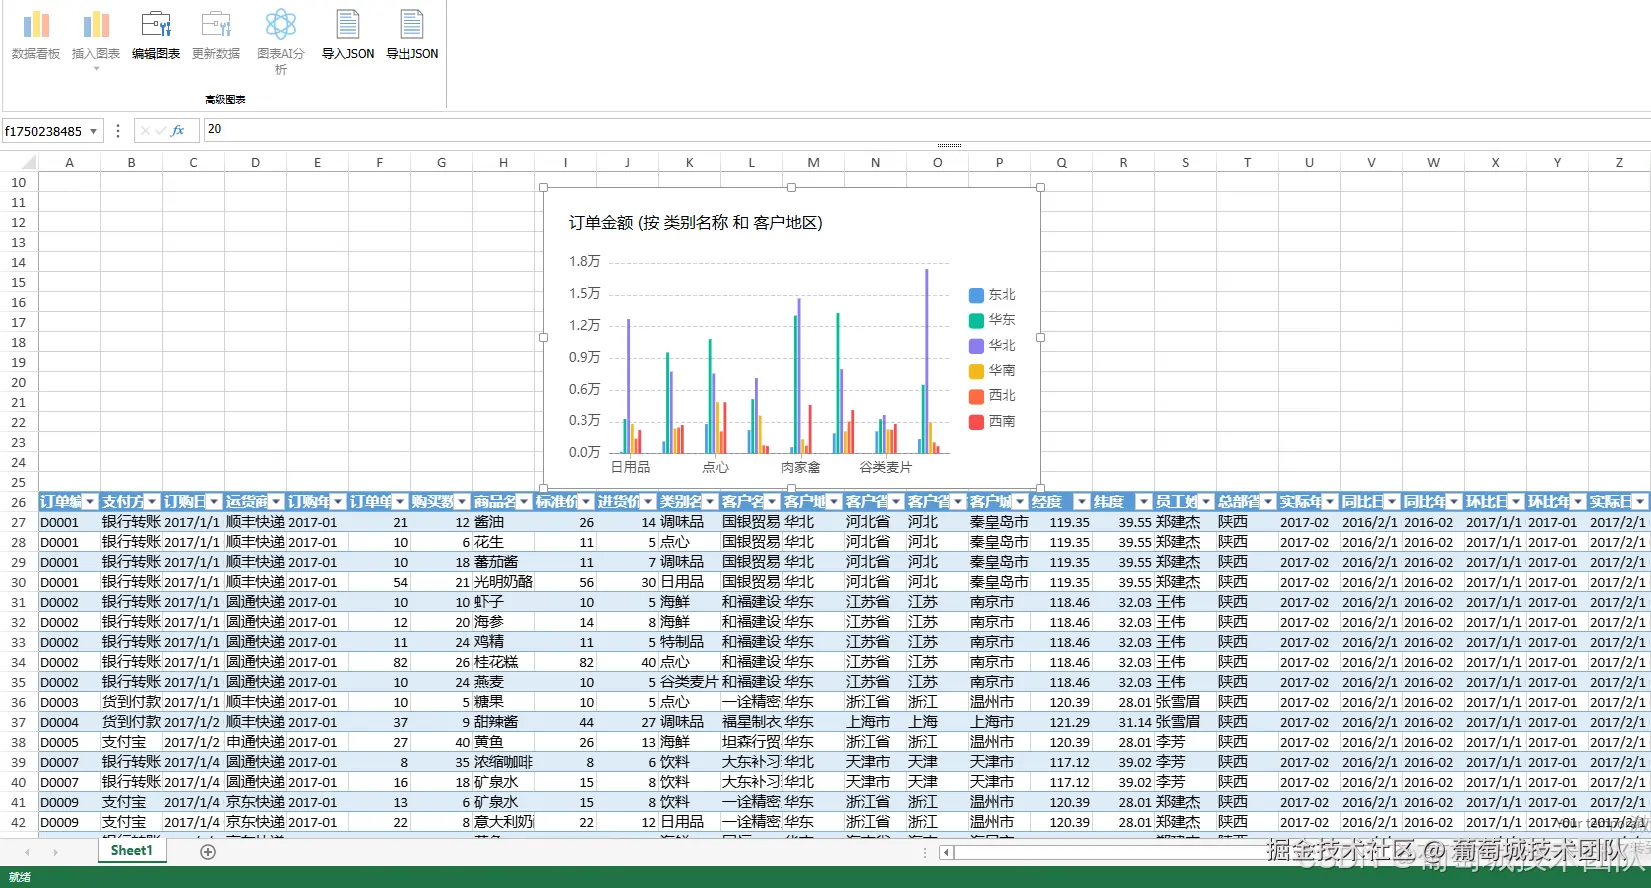Image resolution: width=1651 pixels, height=888 pixels.
Task: Click the 导出JSON export button
Action: point(412,35)
